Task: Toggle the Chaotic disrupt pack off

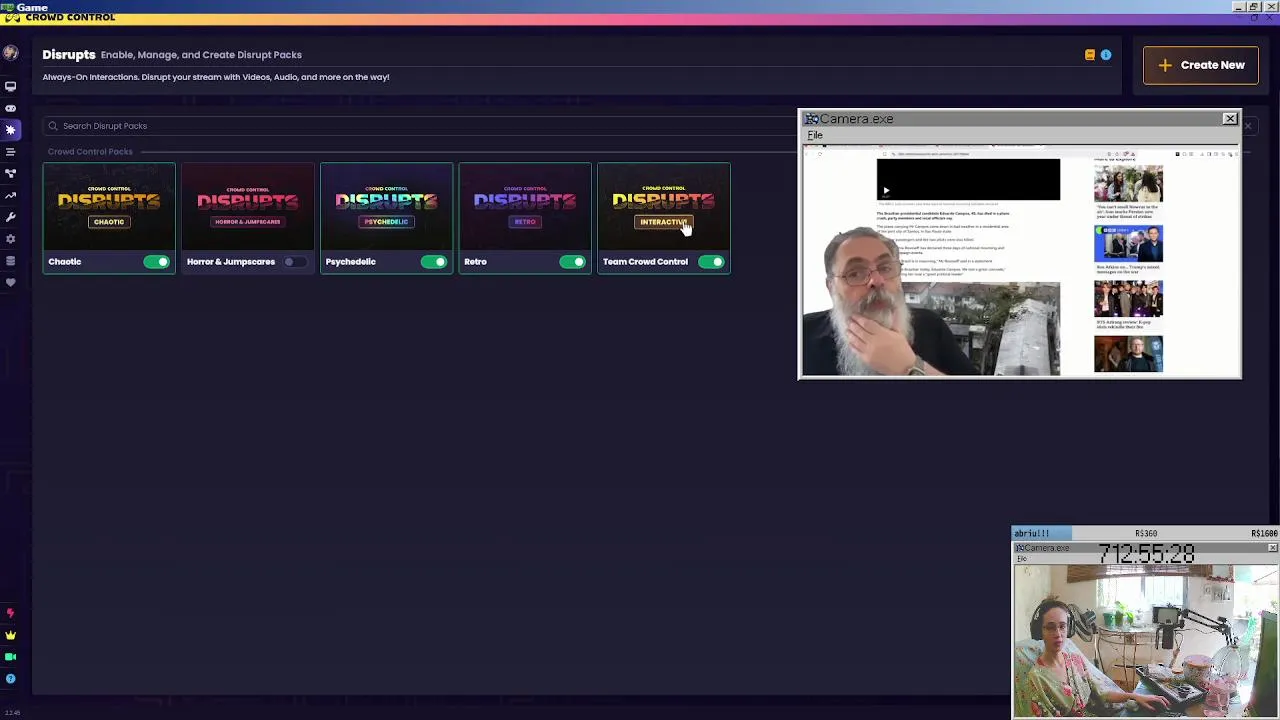Action: click(156, 262)
